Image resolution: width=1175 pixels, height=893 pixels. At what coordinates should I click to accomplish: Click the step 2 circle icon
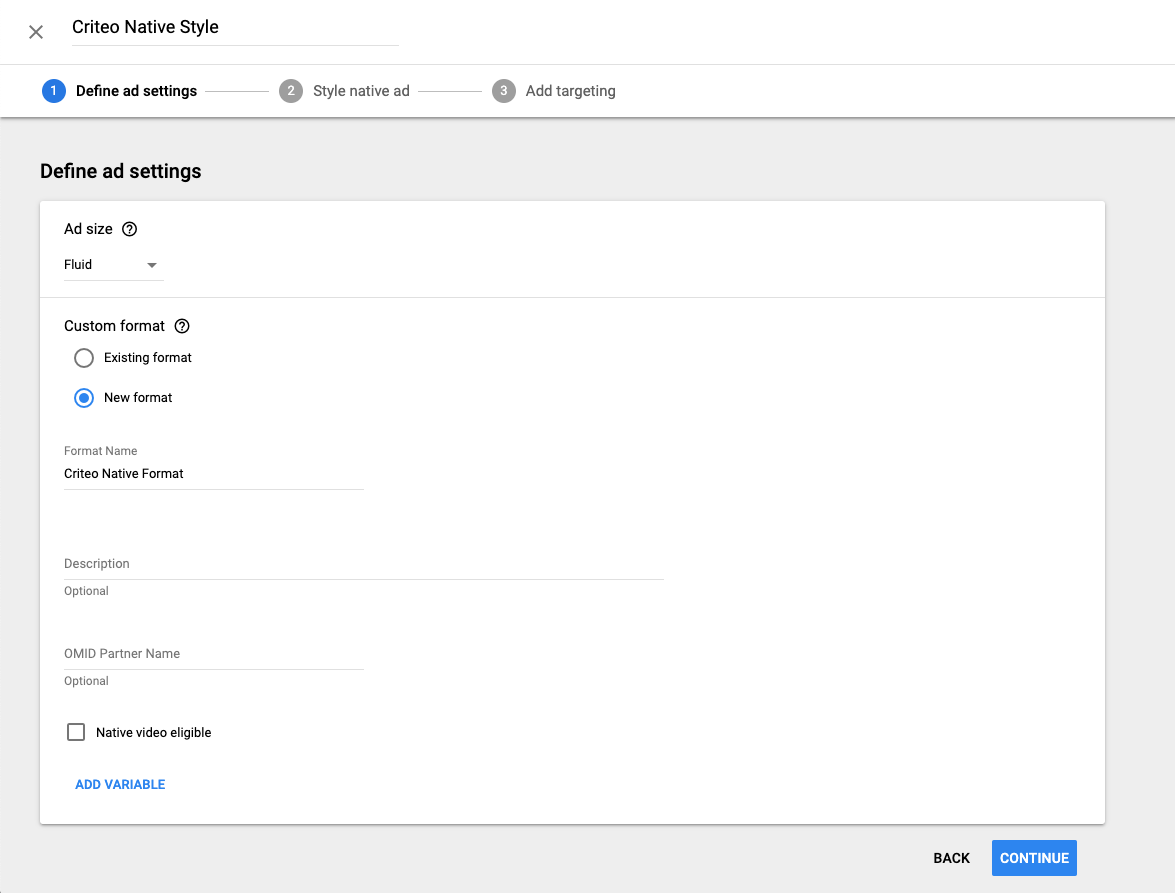point(291,91)
